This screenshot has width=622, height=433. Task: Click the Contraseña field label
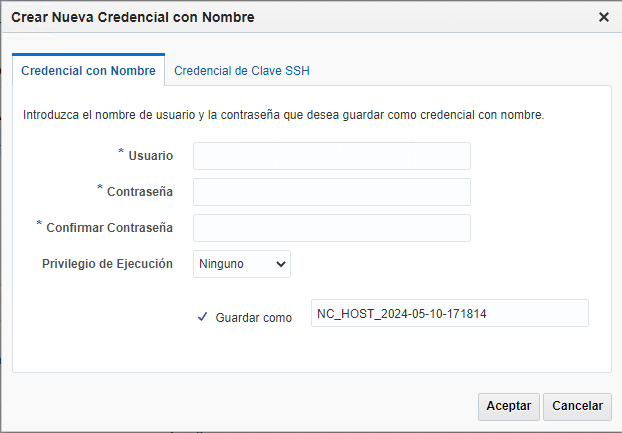click(140, 191)
